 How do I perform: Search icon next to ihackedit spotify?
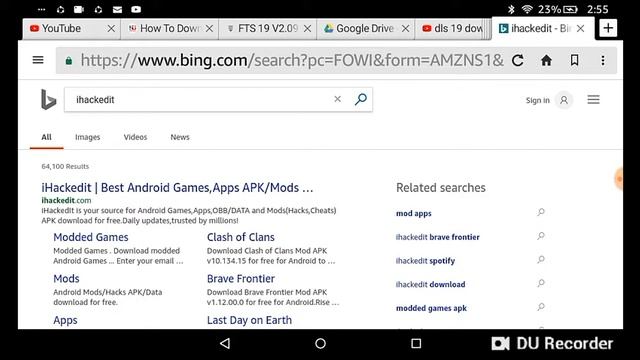click(x=541, y=259)
